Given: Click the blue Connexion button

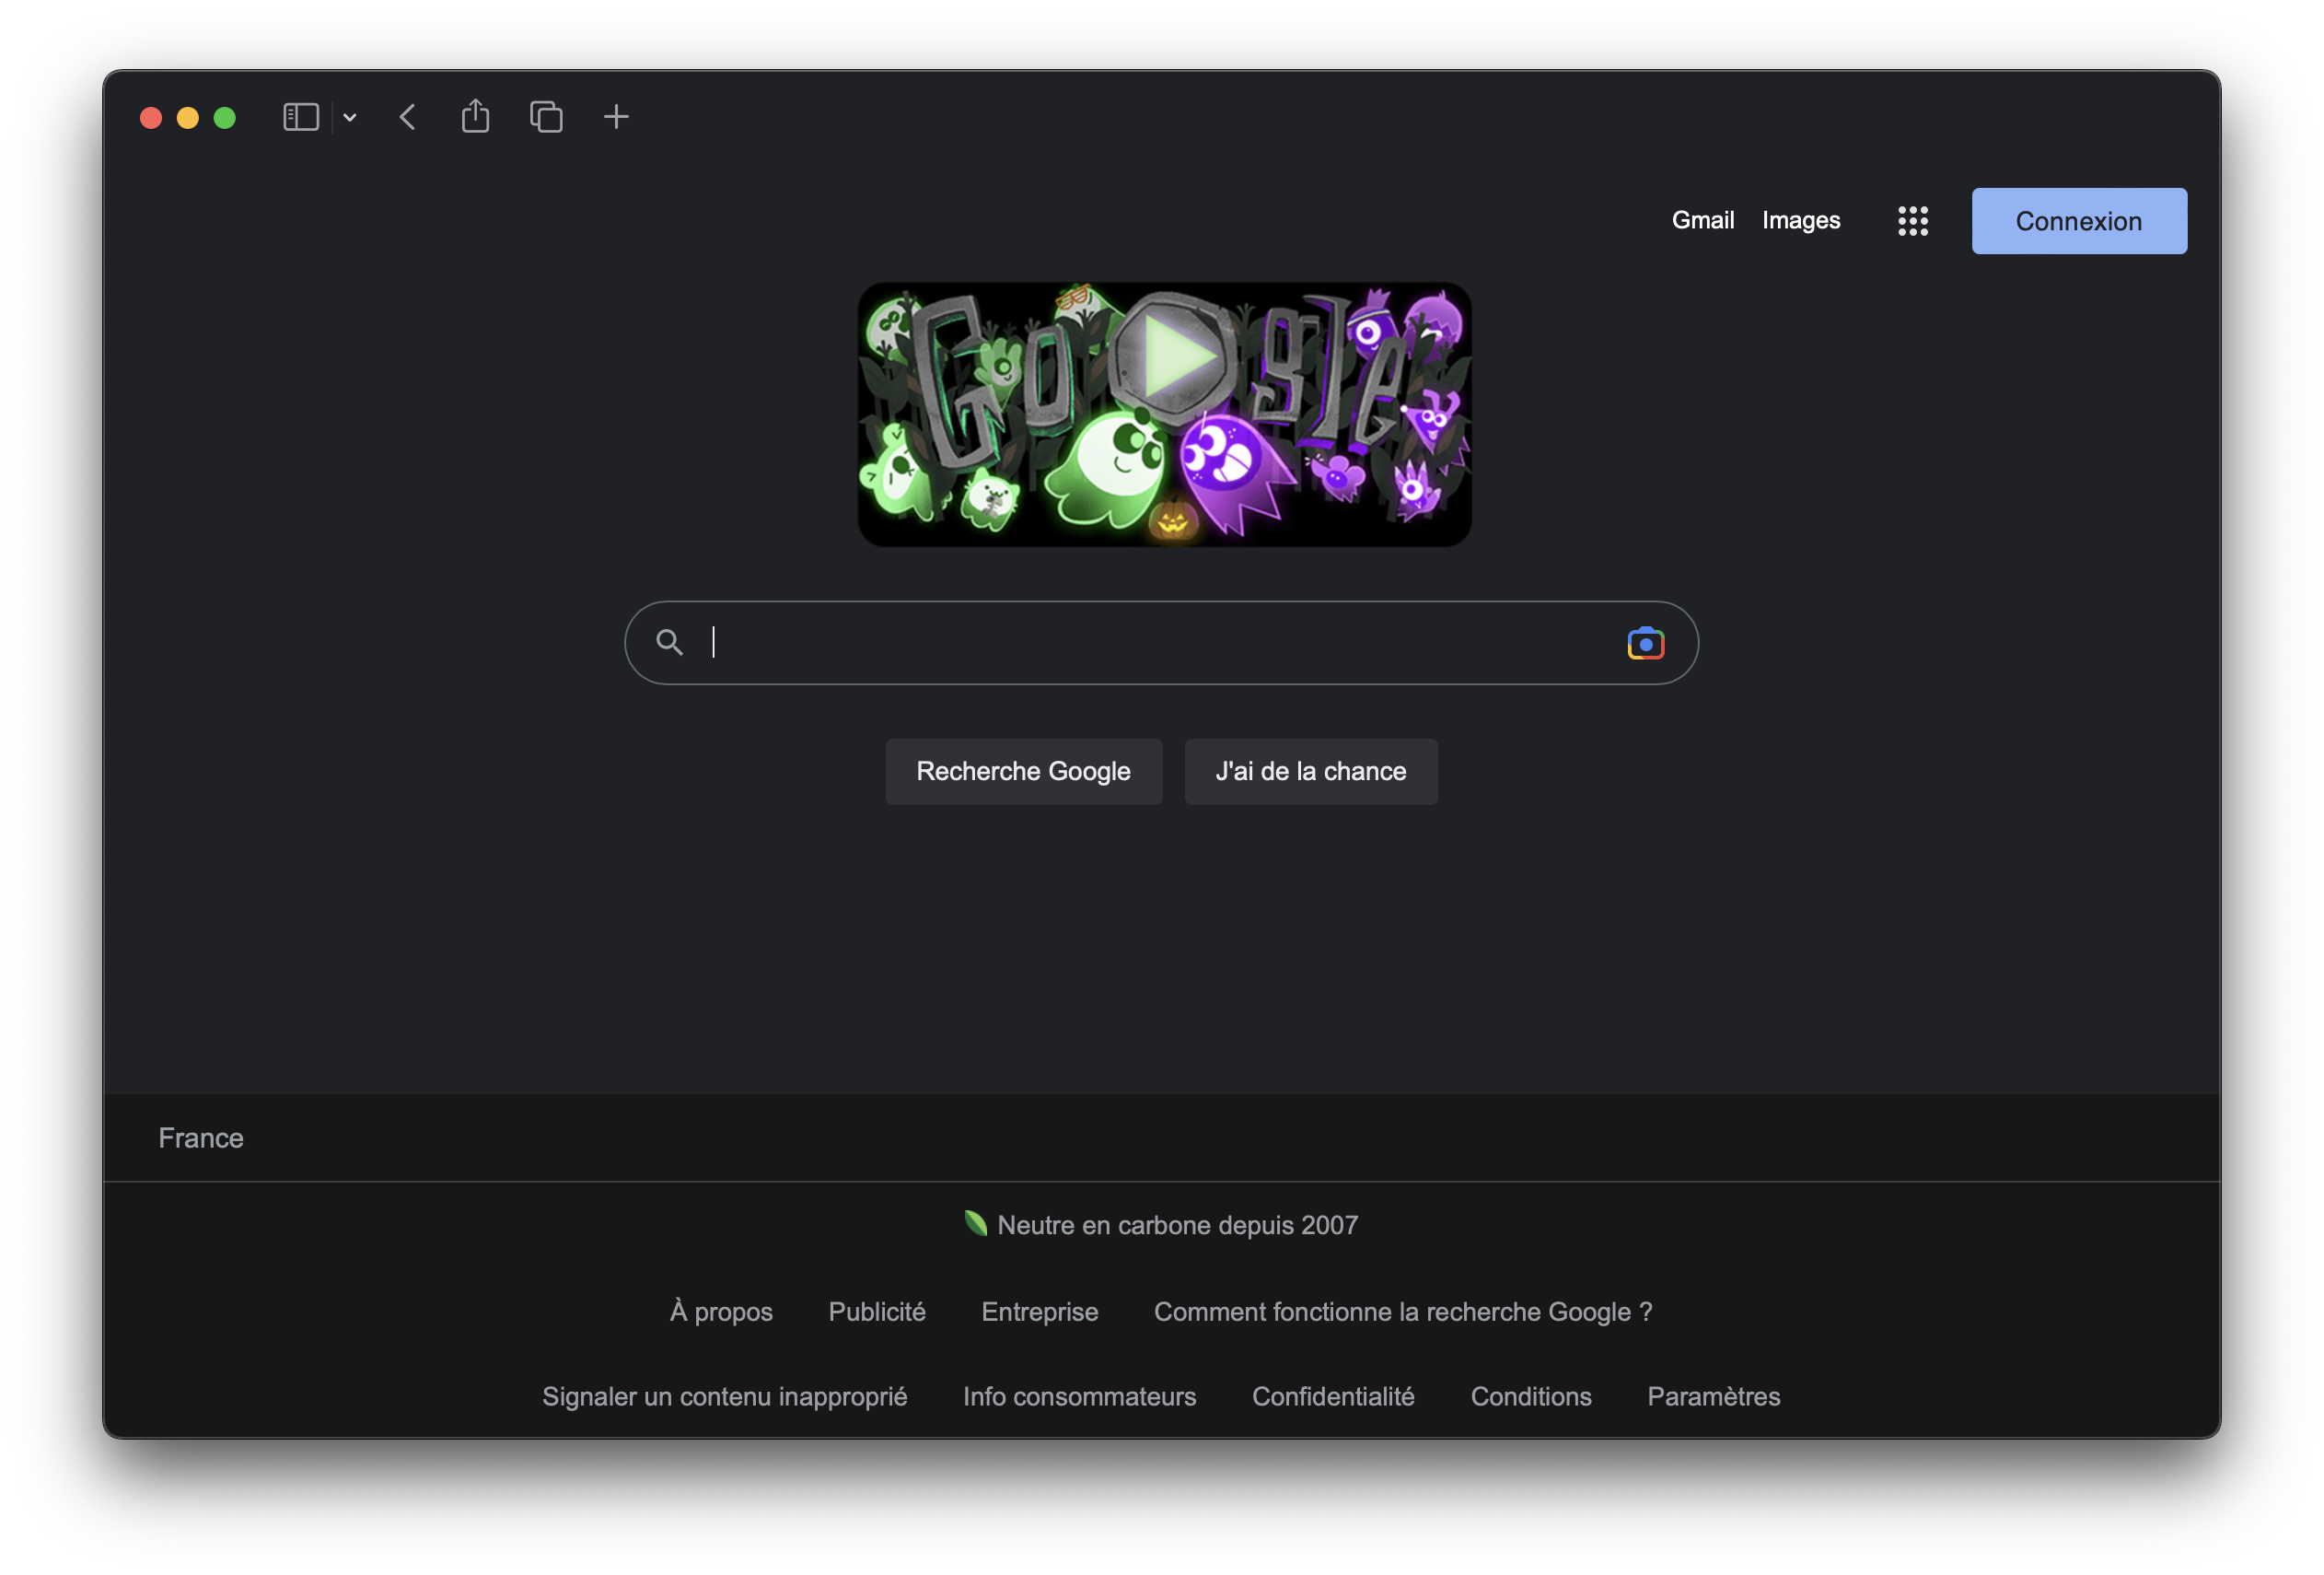Looking at the screenshot, I should pos(2078,221).
